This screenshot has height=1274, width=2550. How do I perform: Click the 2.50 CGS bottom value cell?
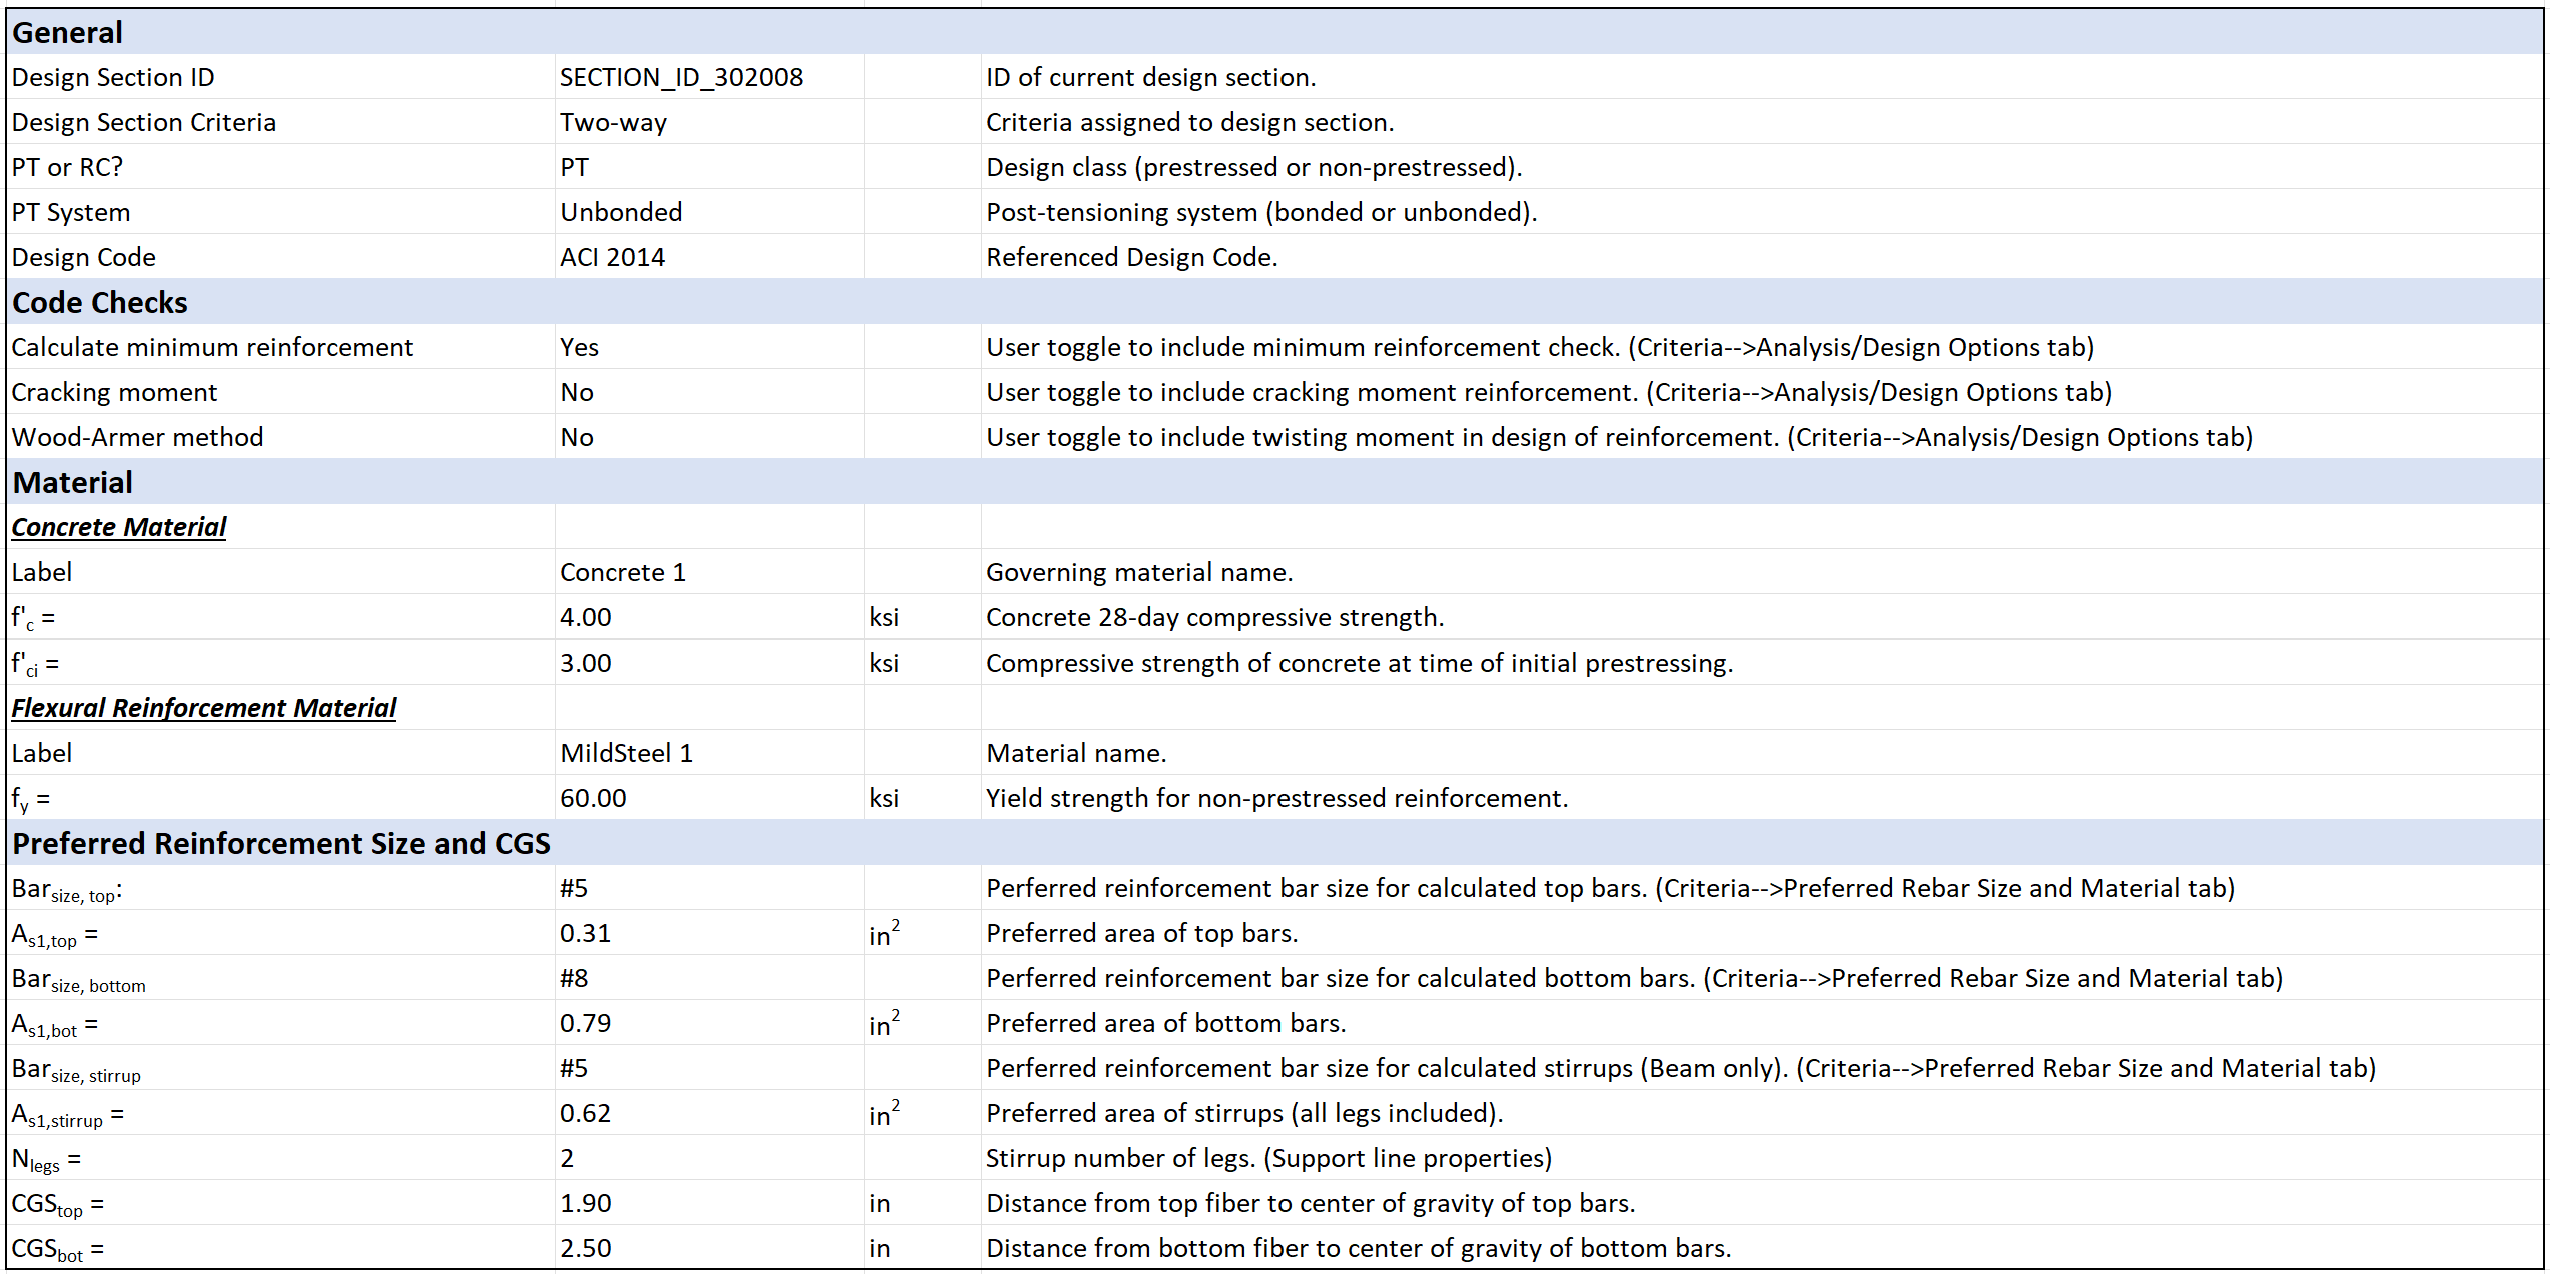pos(587,1247)
